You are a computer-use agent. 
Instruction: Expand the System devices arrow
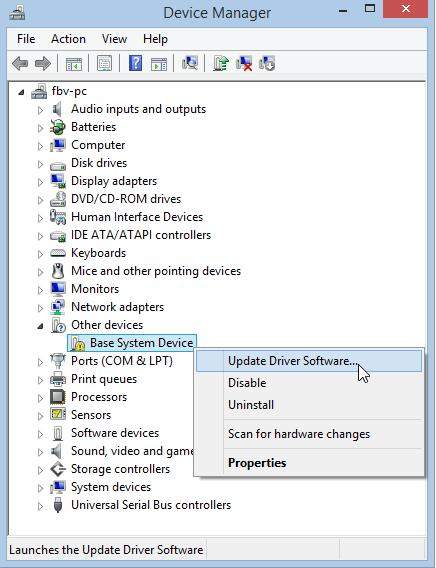(41, 488)
